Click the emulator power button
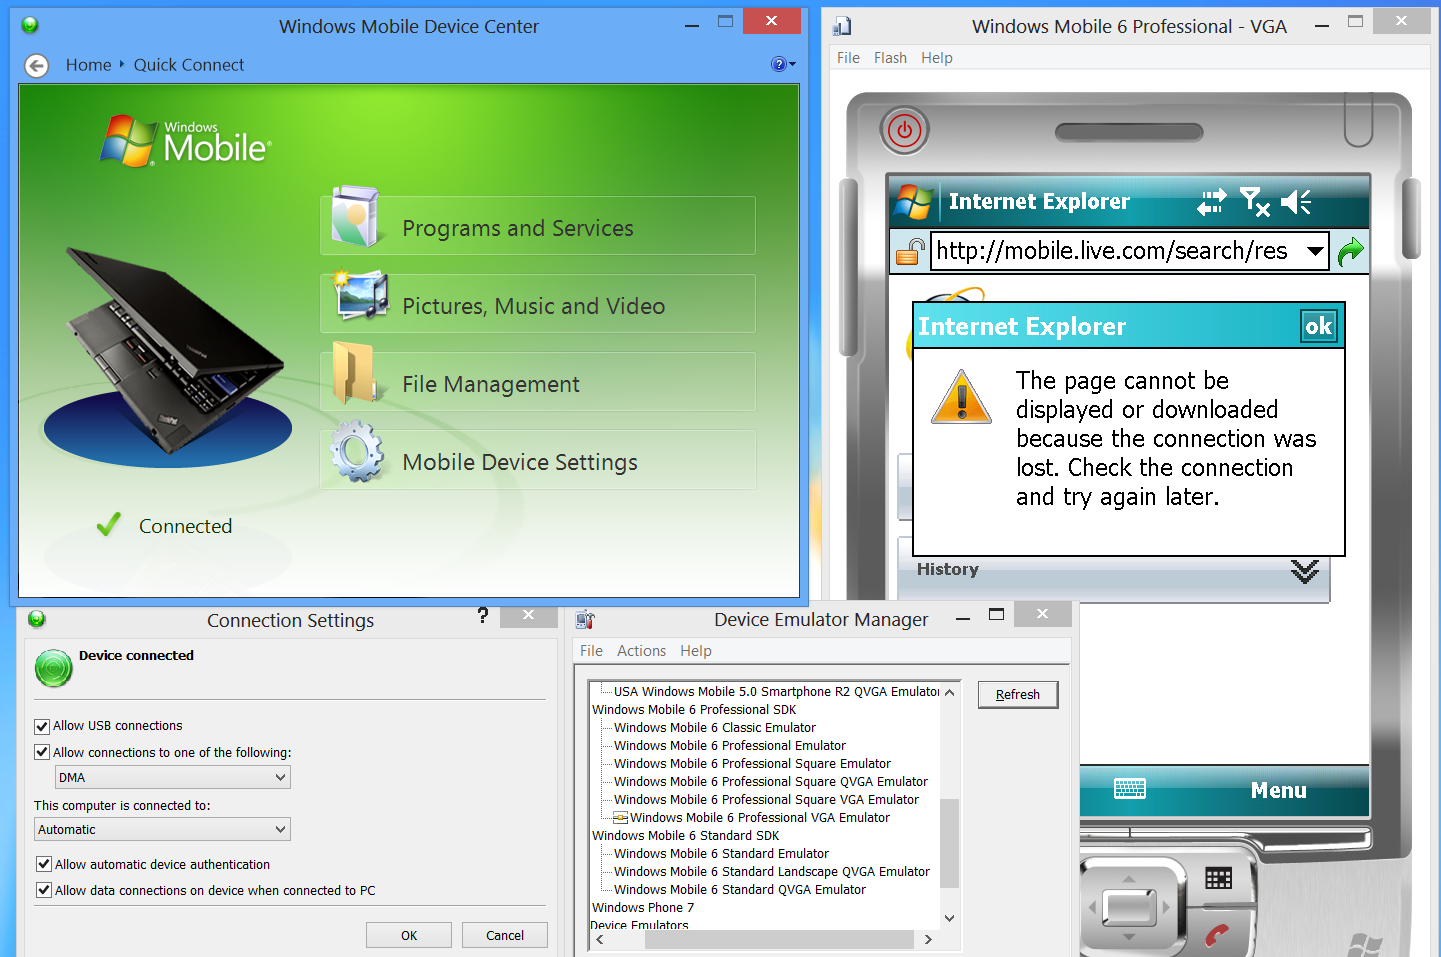 [x=904, y=130]
